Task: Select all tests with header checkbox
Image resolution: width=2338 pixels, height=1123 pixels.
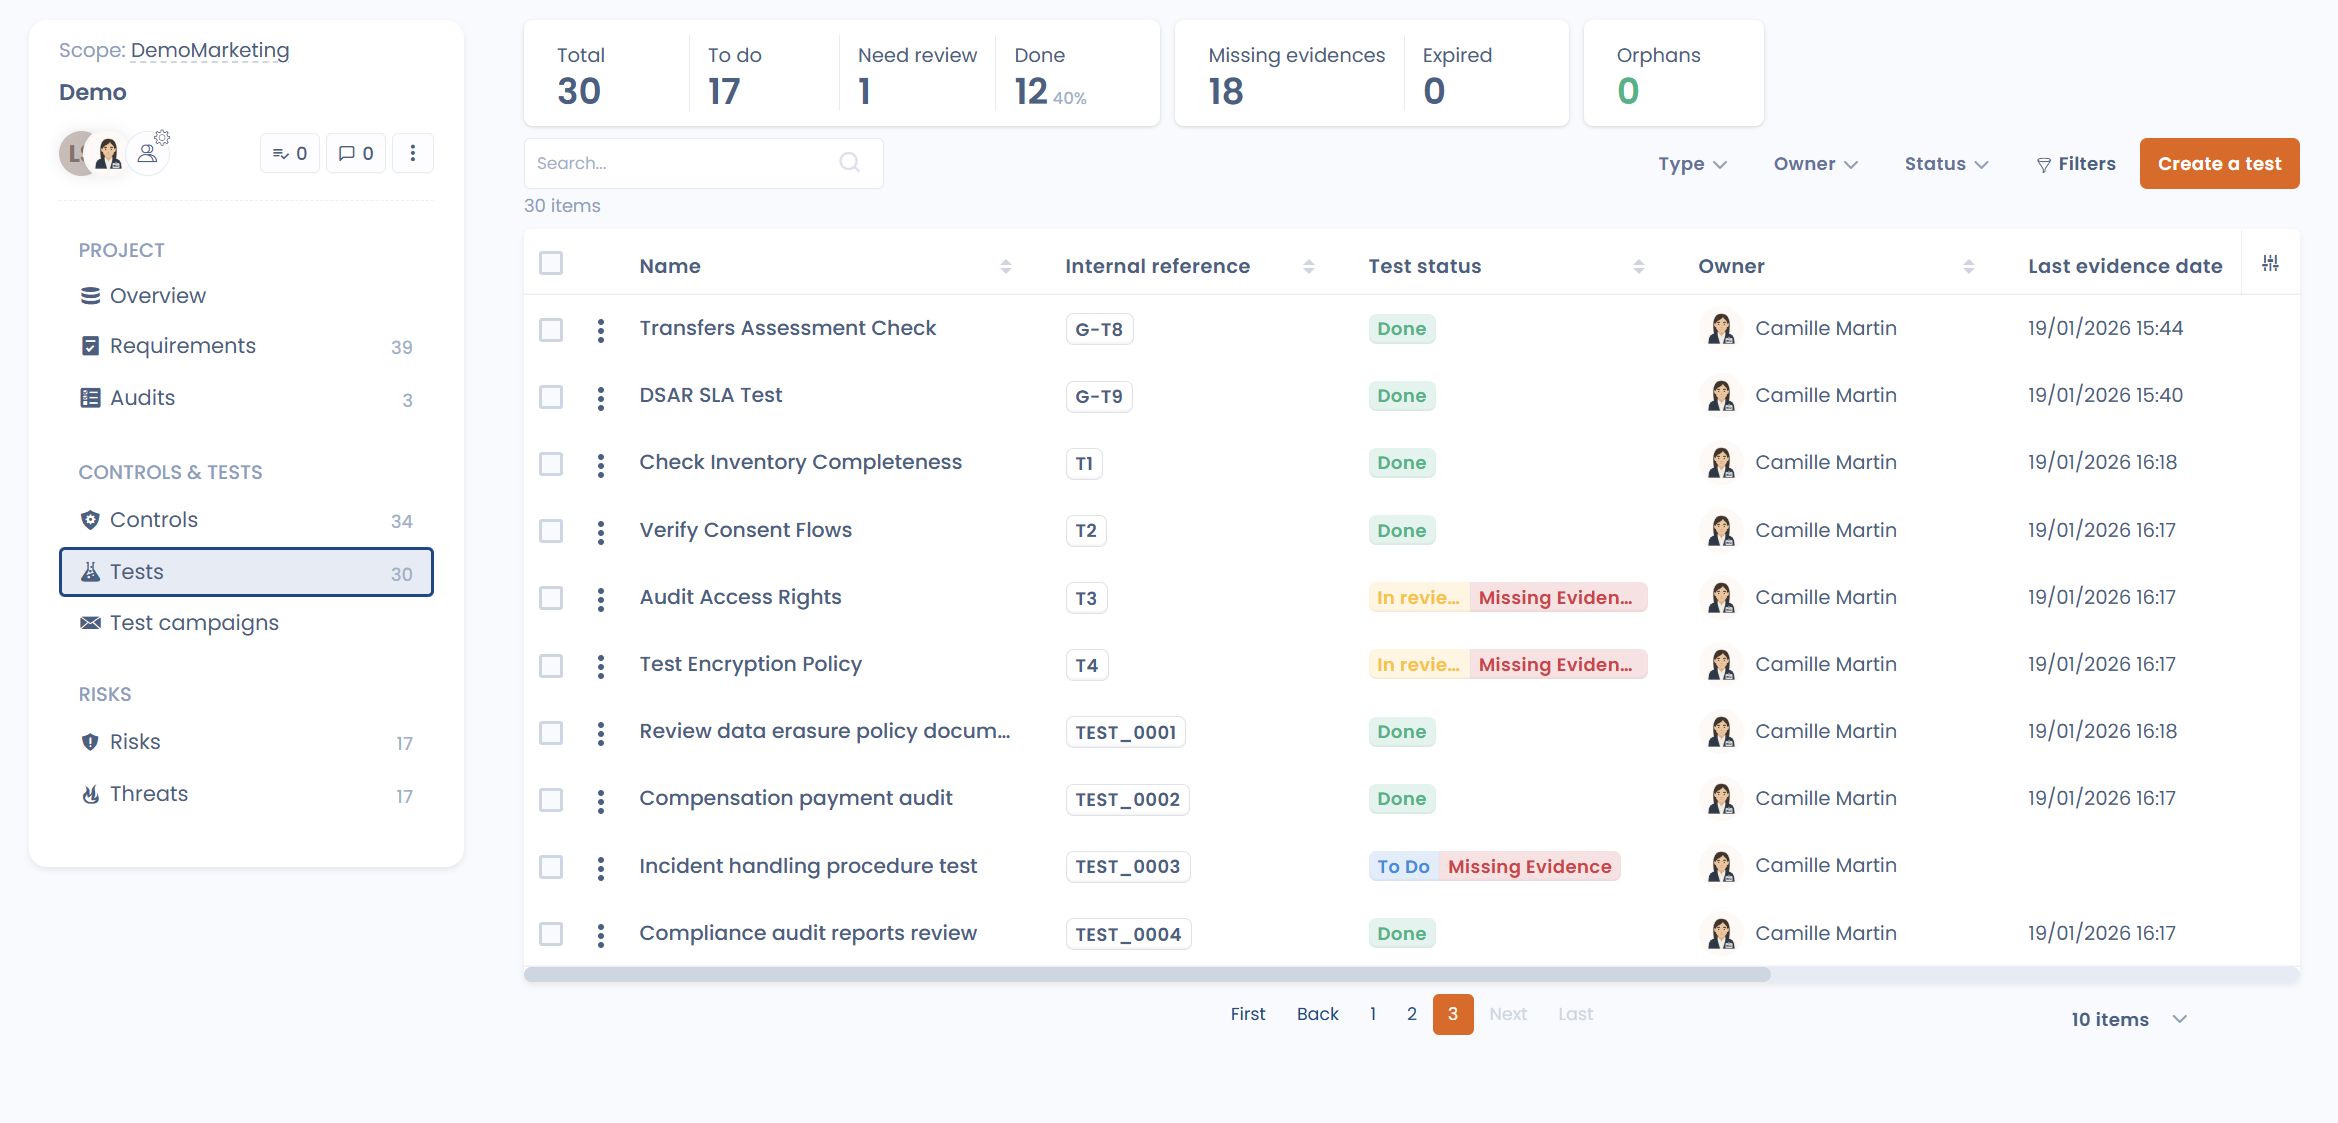Action: [x=551, y=263]
